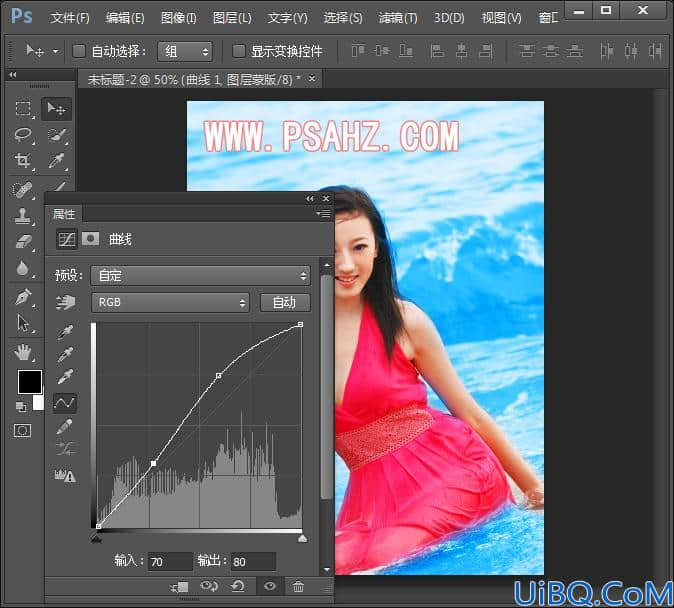Select the Lasso tool
This screenshot has height=608, width=674.
point(23,135)
